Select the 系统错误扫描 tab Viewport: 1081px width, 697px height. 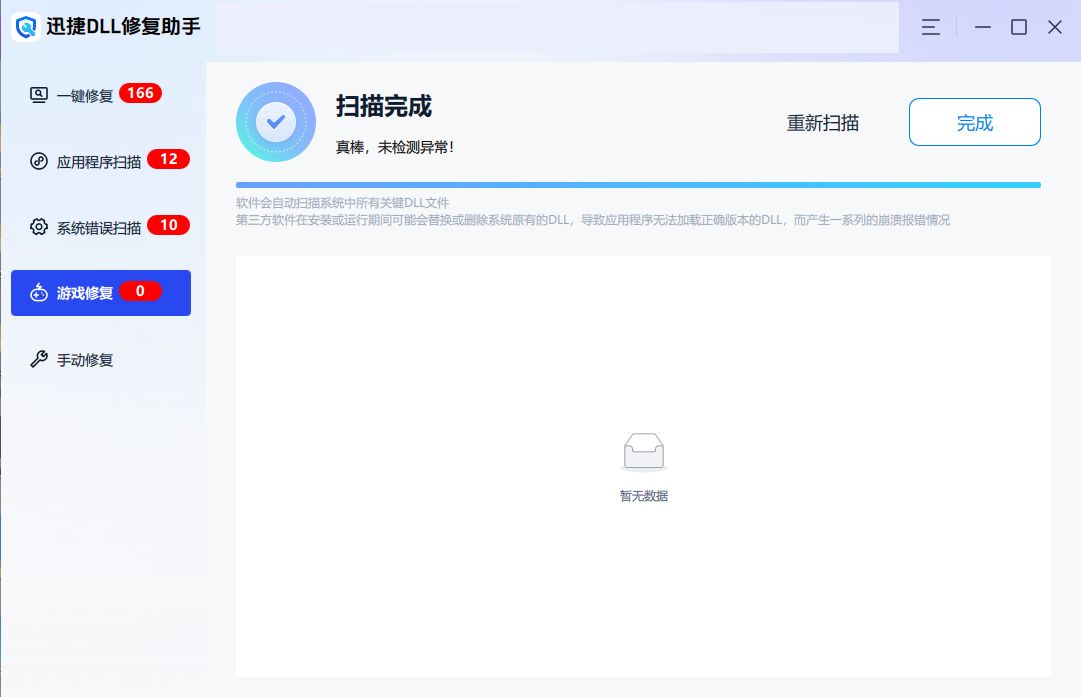pos(101,227)
